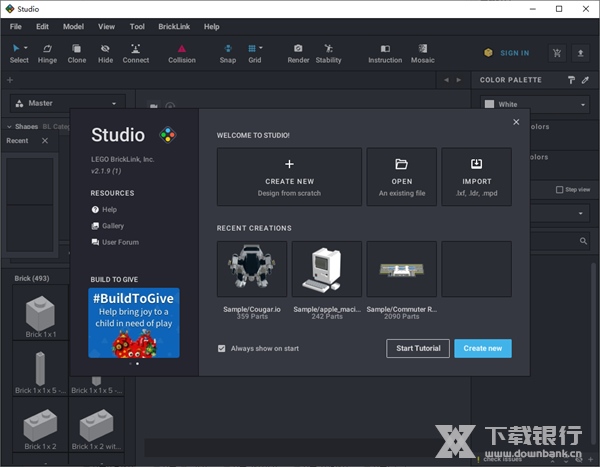Add a new tab with plus icon

[x=10, y=80]
